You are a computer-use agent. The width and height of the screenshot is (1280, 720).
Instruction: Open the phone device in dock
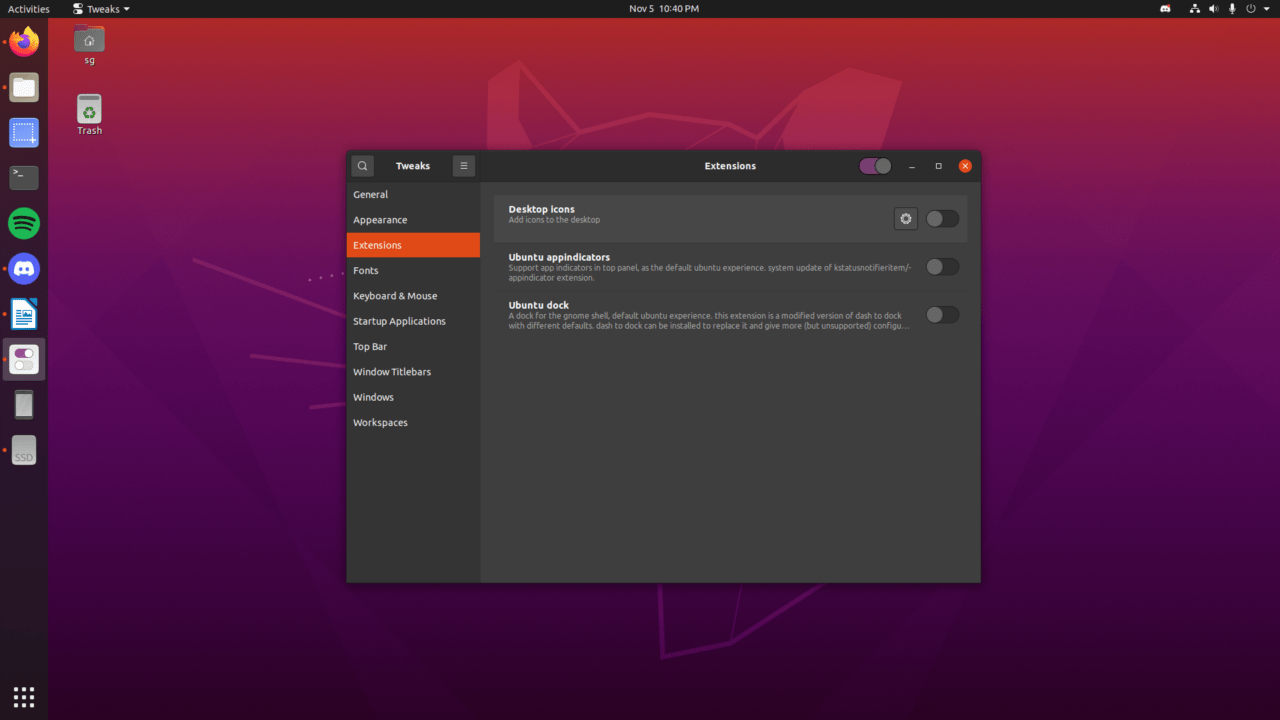(24, 405)
